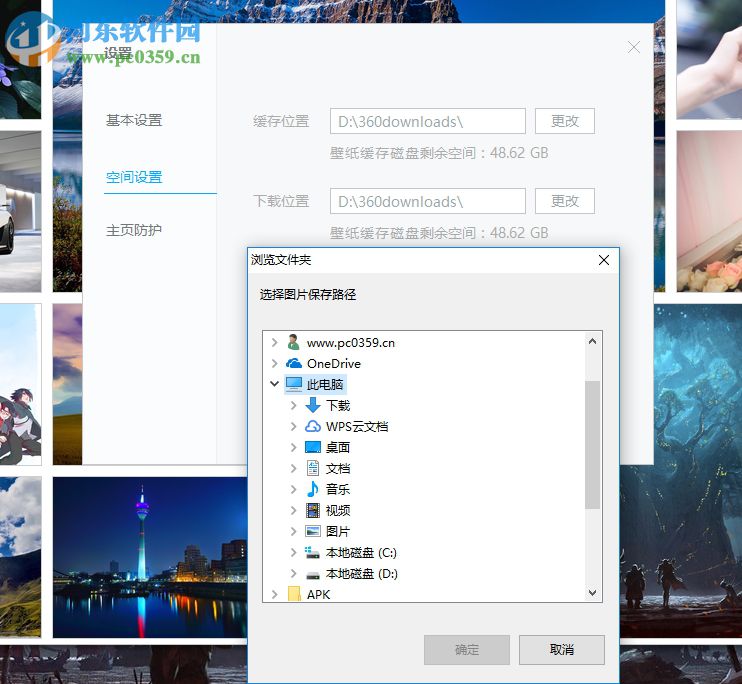Click the OneDrive cloud icon
Screen dimensions: 742x684
(294, 363)
